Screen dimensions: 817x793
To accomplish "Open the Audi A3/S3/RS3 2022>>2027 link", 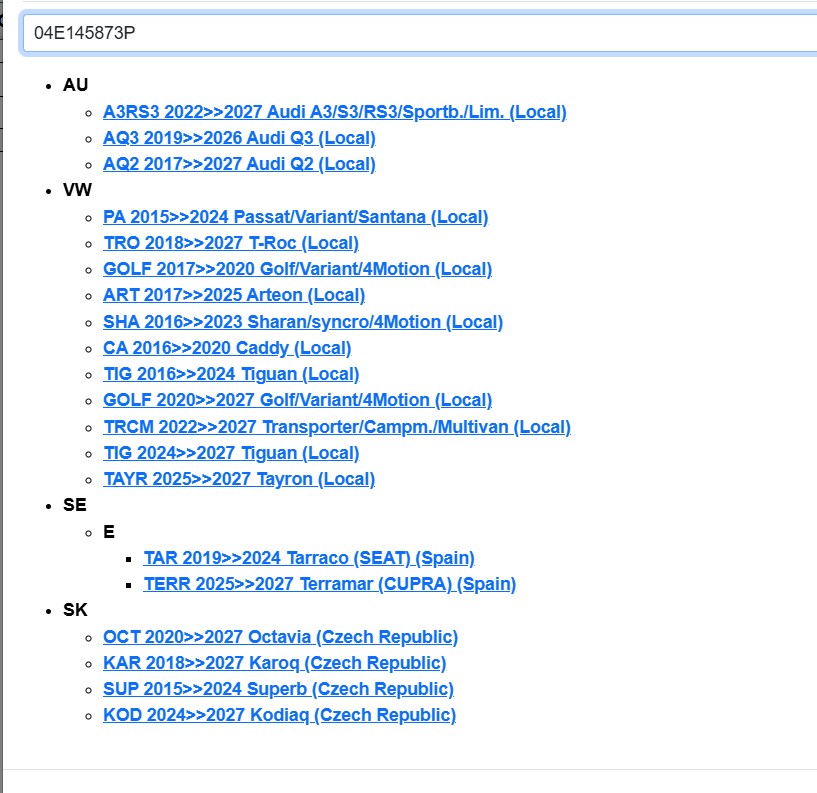I will [334, 112].
